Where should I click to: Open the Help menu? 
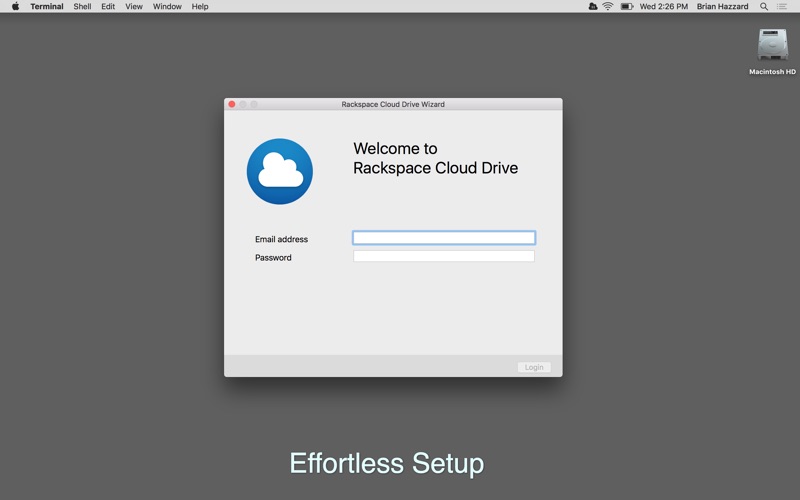coord(199,6)
